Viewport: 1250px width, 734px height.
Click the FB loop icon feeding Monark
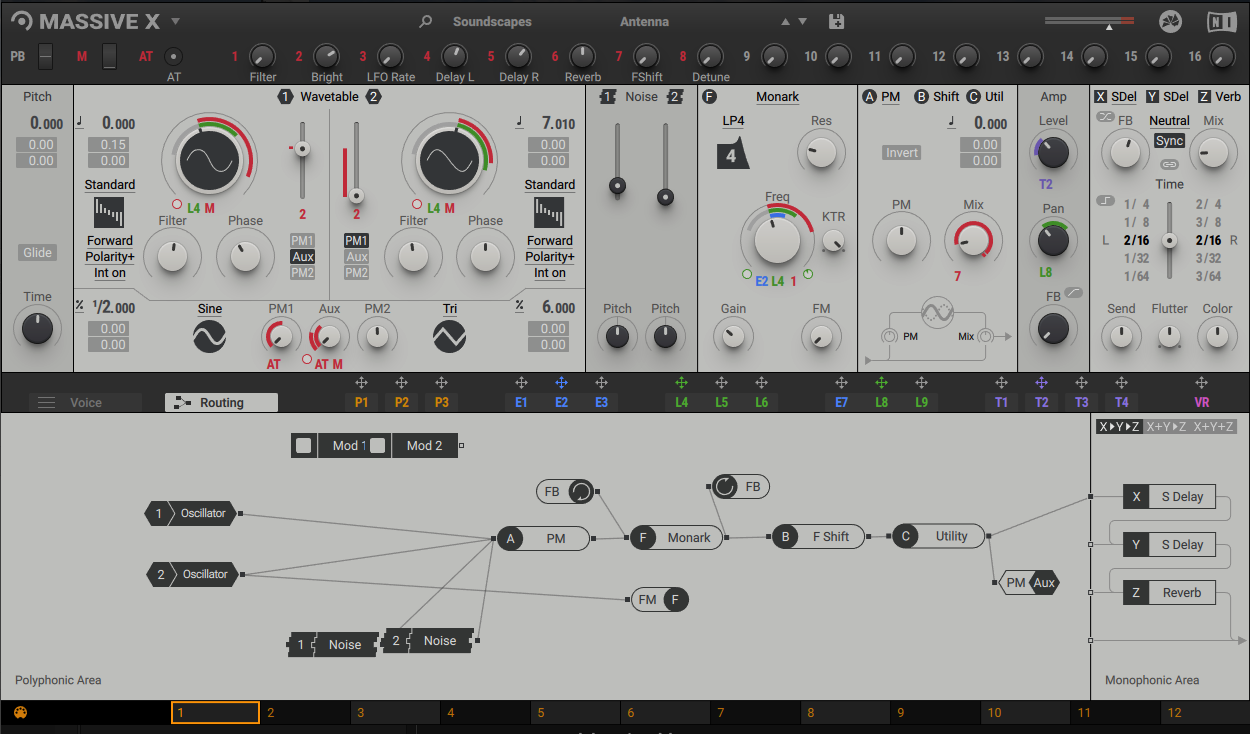point(580,491)
